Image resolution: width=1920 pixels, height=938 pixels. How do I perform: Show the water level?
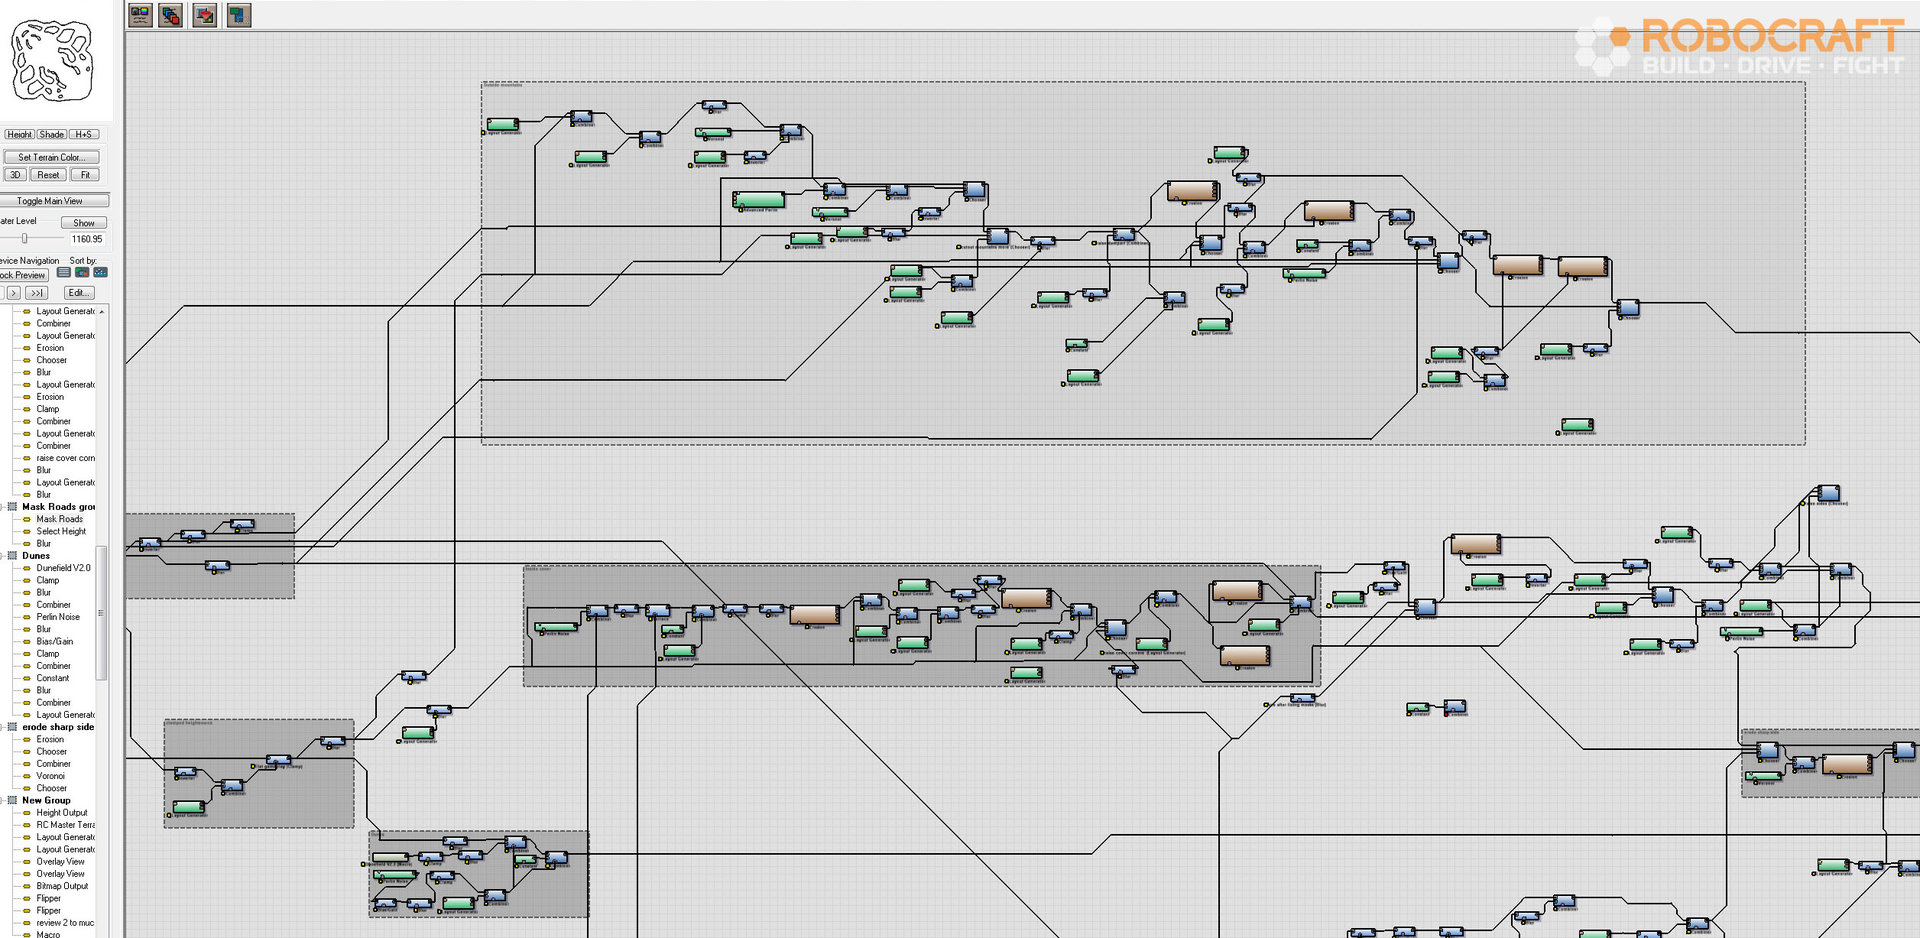coord(84,223)
